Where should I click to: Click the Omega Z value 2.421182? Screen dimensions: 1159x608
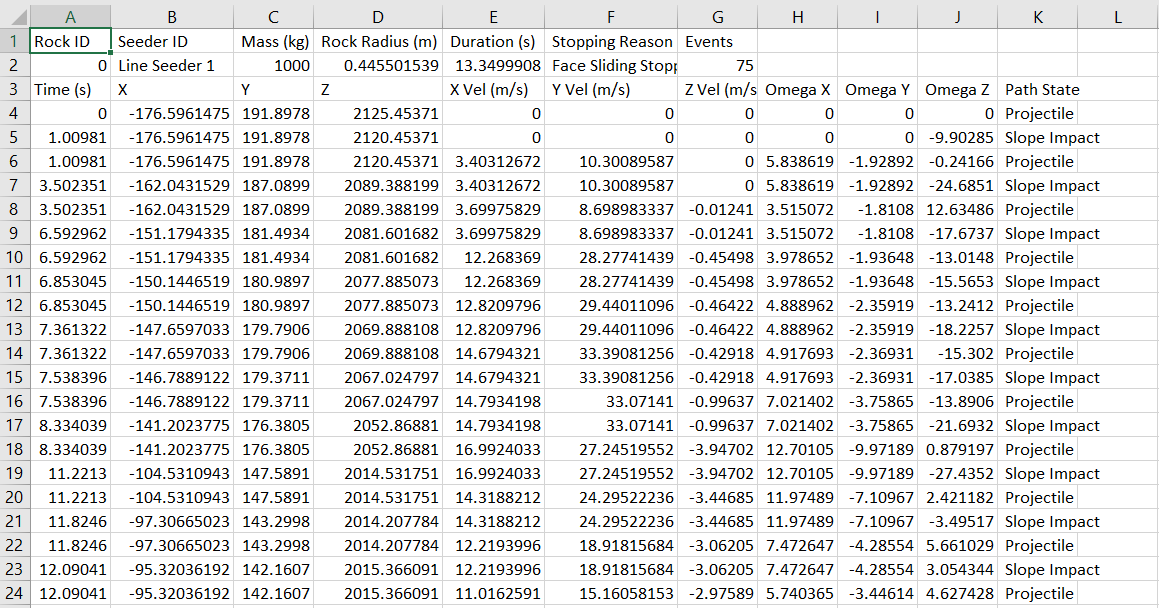pos(957,497)
